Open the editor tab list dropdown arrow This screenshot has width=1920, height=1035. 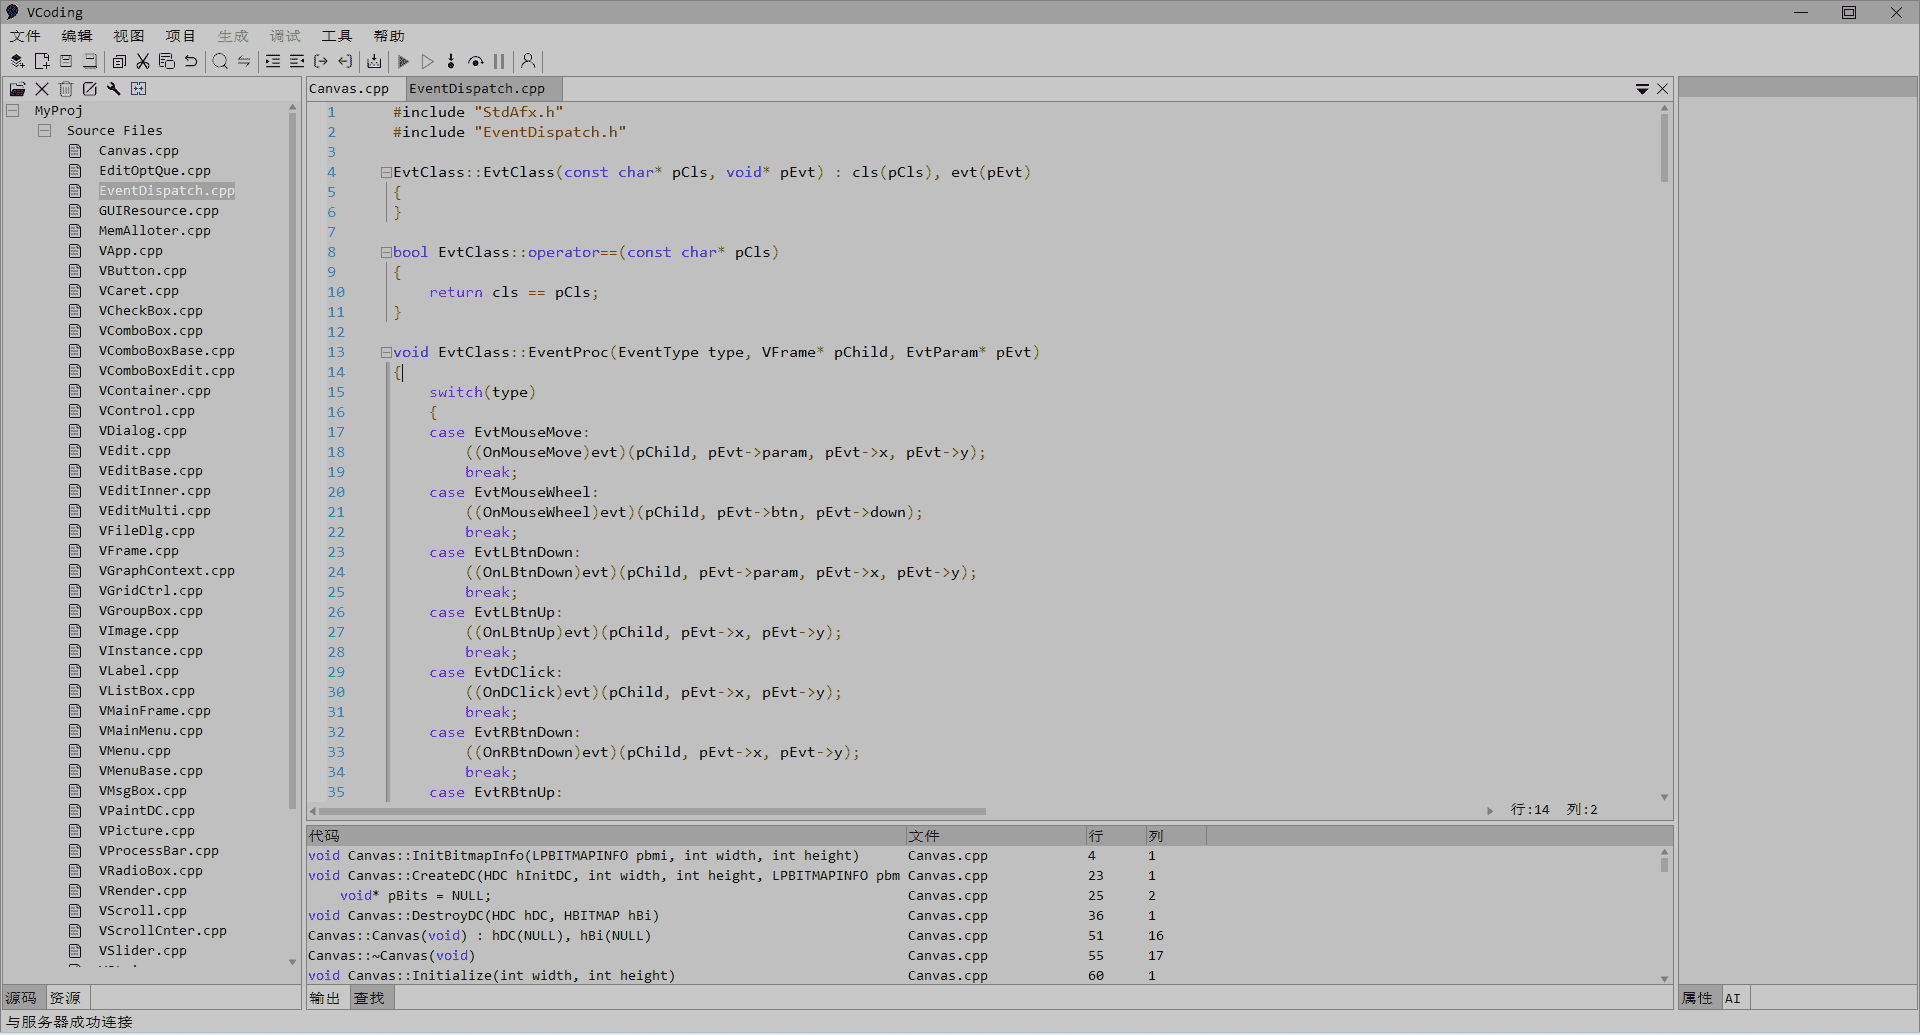pos(1642,89)
